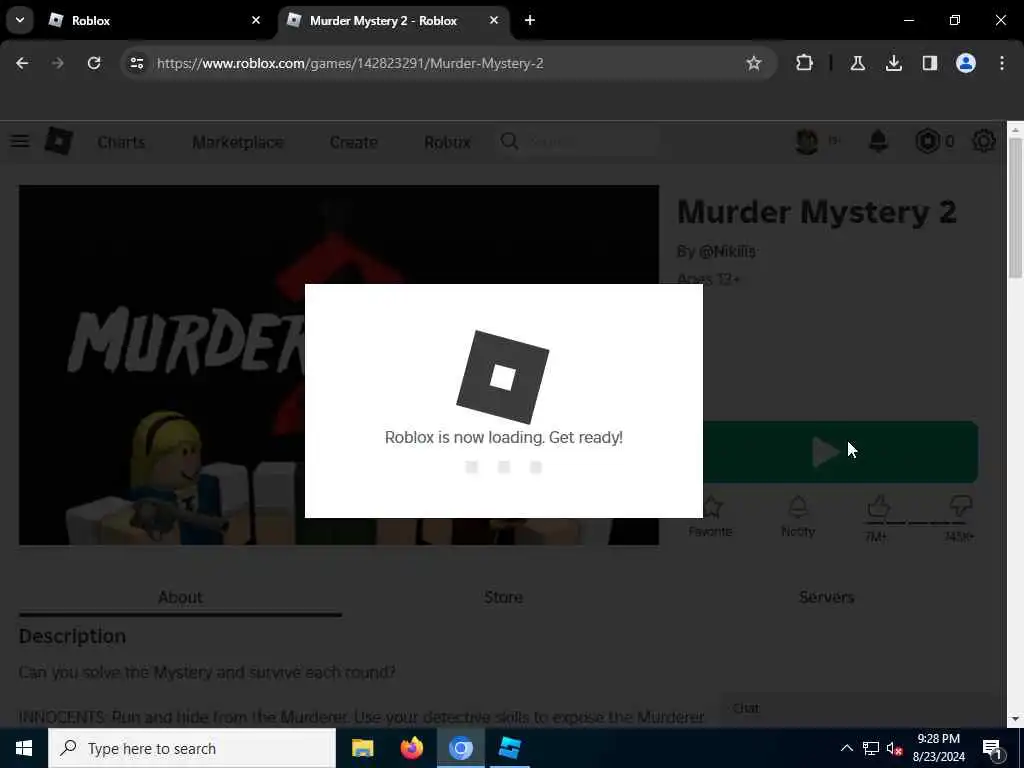Screen dimensions: 1024x768
Task: Open the Windows notification center
Action: (x=993, y=748)
